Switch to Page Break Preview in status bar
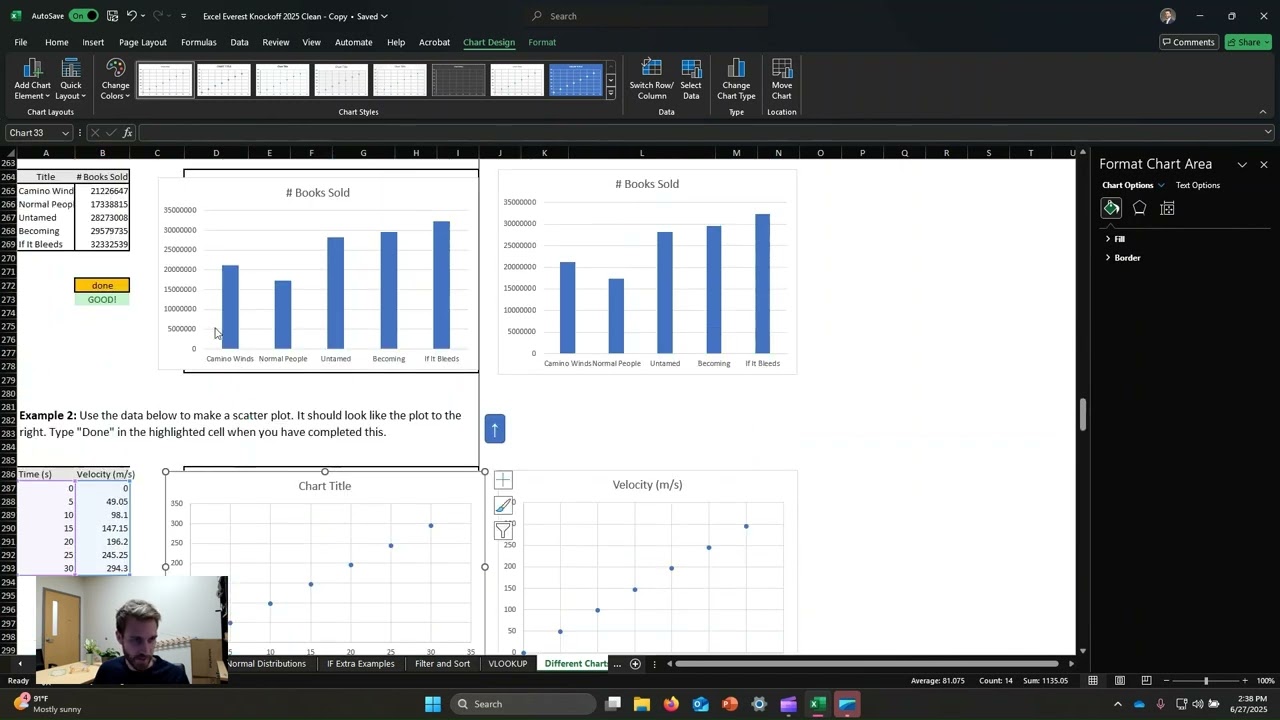 click(1146, 681)
